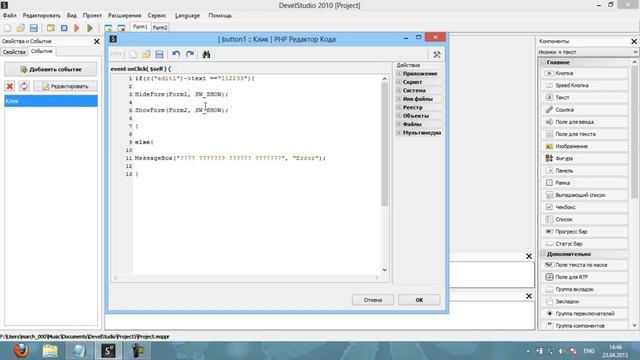Click the blue square icon in main toolbar
Viewport: 640px width, 360px height.
pos(64,28)
